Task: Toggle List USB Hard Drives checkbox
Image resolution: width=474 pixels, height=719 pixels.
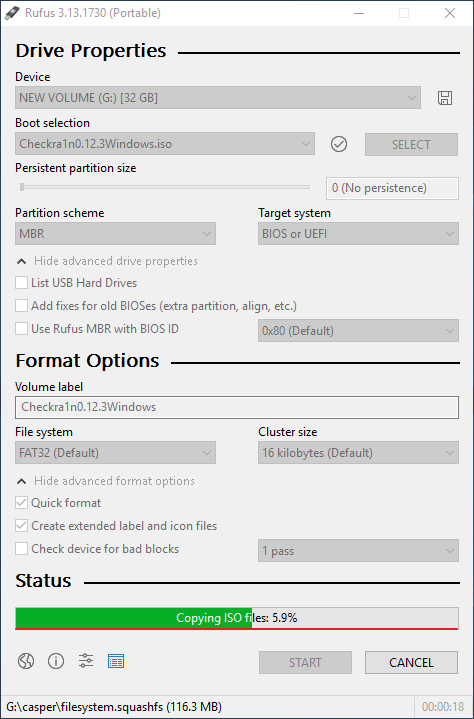Action: pos(22,282)
